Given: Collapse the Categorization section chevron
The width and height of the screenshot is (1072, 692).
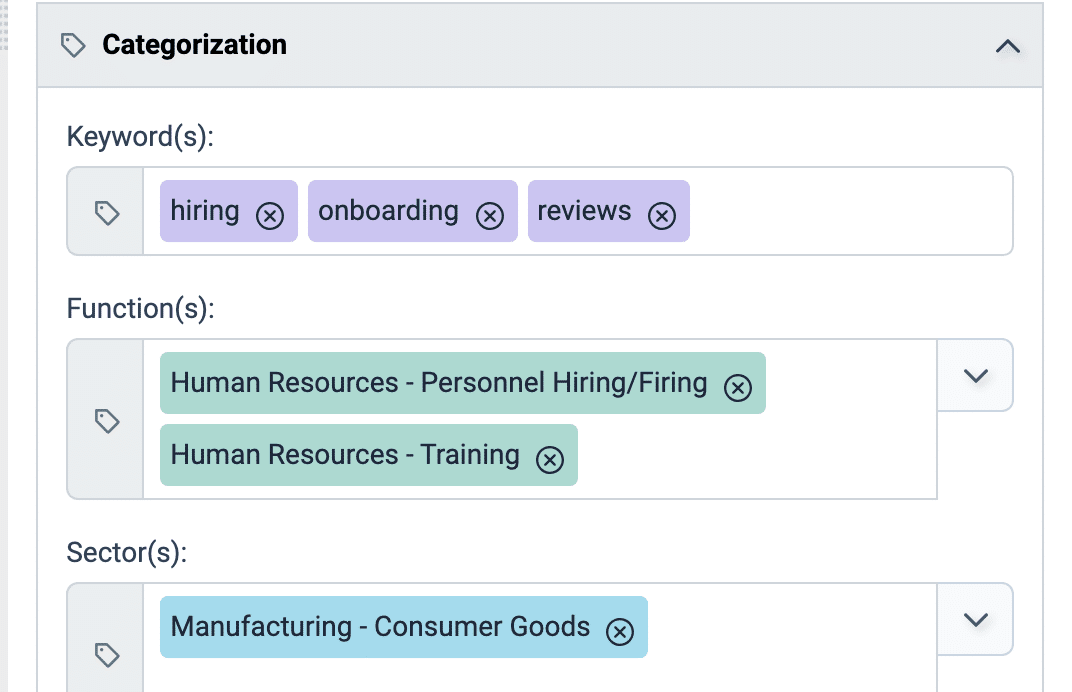Looking at the screenshot, I should pos(1007,46).
